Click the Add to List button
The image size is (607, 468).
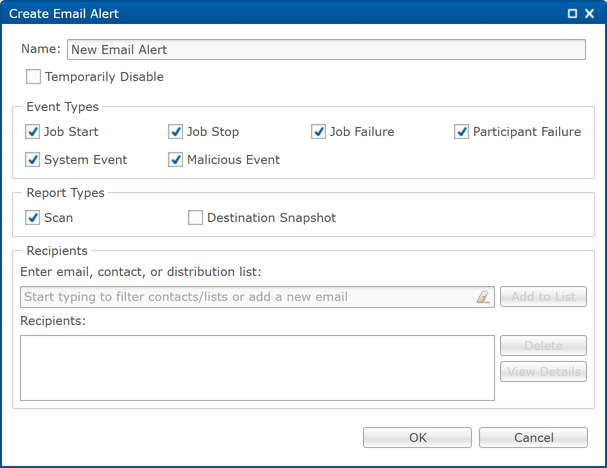click(543, 297)
